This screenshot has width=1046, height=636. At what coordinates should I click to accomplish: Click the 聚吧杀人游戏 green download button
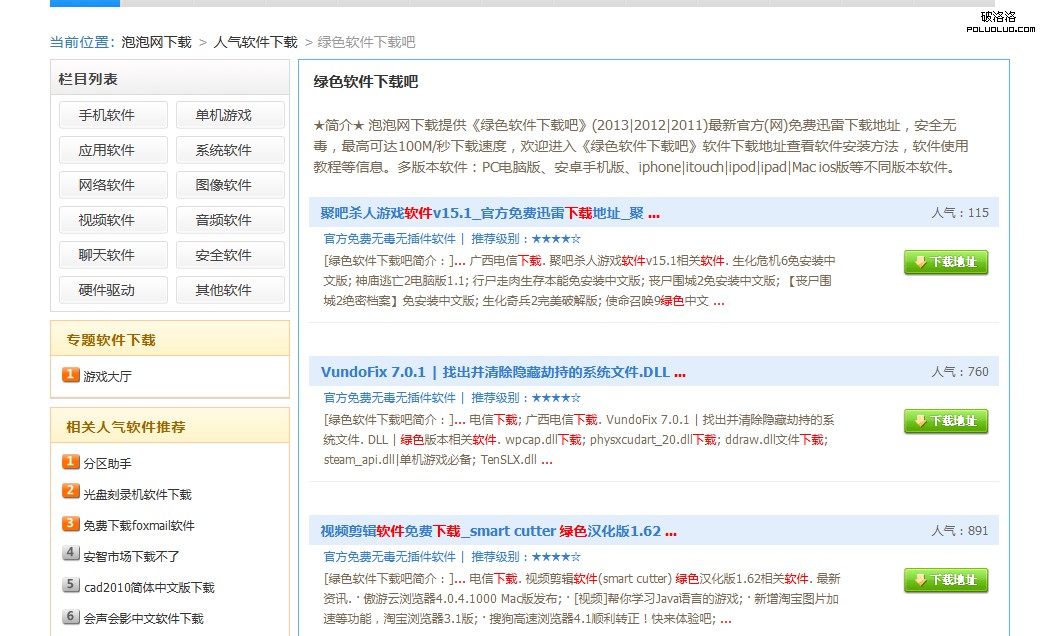(945, 262)
